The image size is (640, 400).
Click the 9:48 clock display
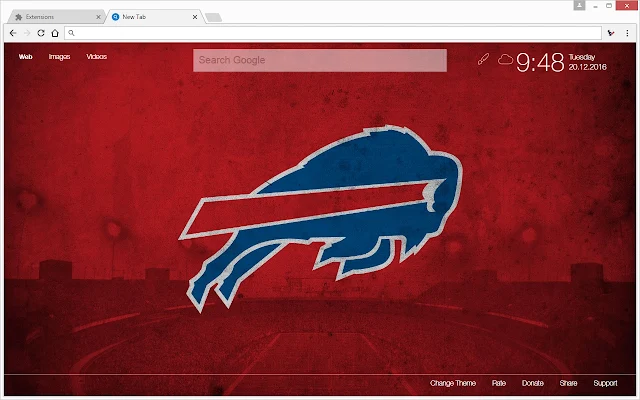coord(540,62)
